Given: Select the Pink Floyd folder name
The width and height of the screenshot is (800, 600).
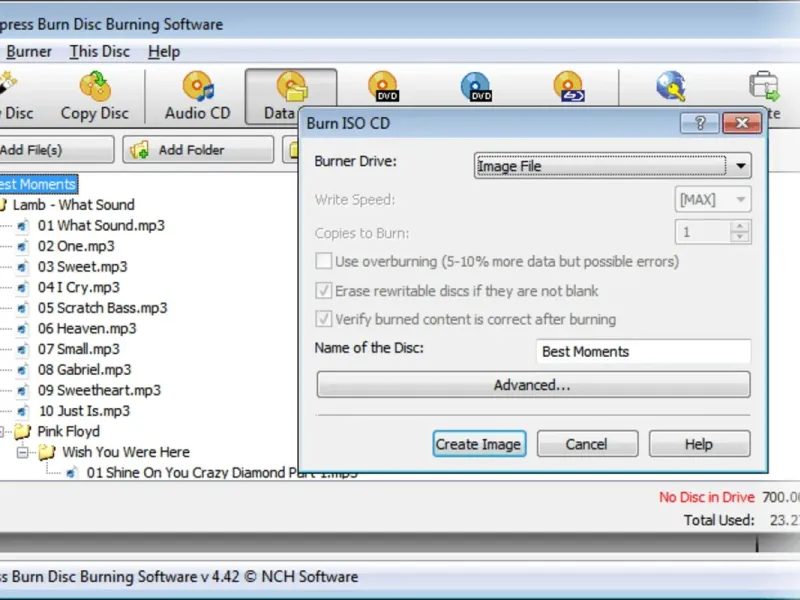Looking at the screenshot, I should pos(68,432).
